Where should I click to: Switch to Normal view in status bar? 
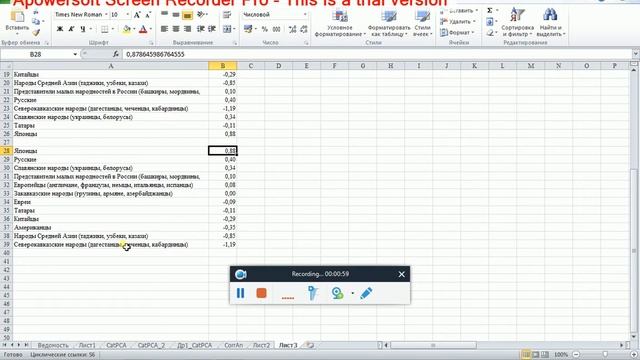coord(526,355)
